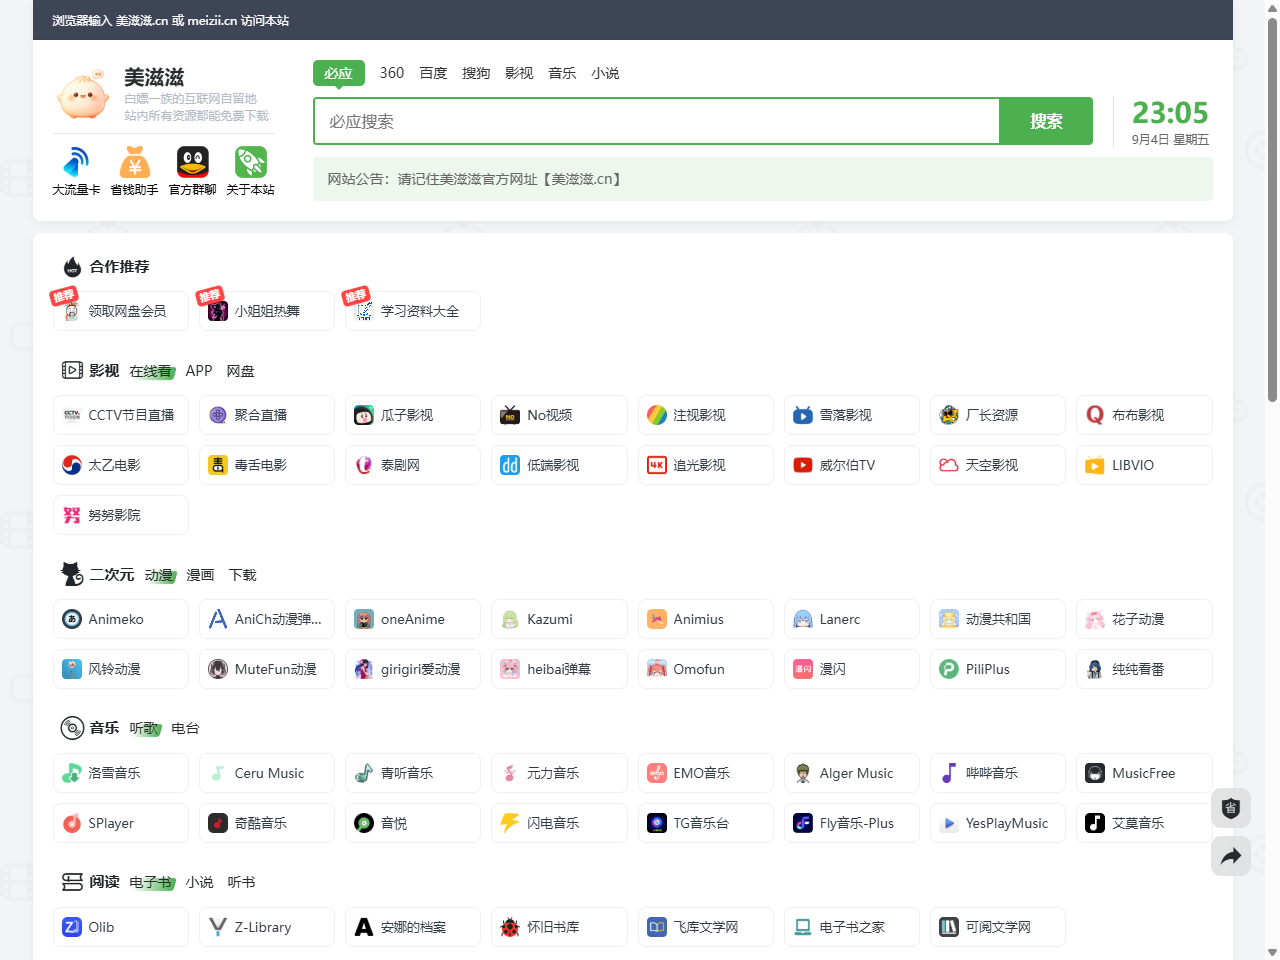Select the 小说 search tab
Image resolution: width=1280 pixels, height=960 pixels.
[x=605, y=73]
